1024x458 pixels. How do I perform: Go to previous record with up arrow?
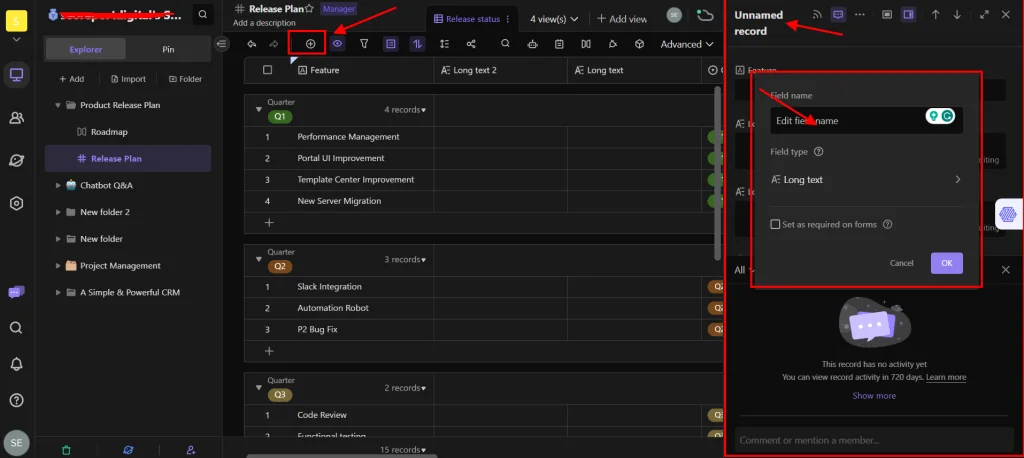[x=935, y=15]
